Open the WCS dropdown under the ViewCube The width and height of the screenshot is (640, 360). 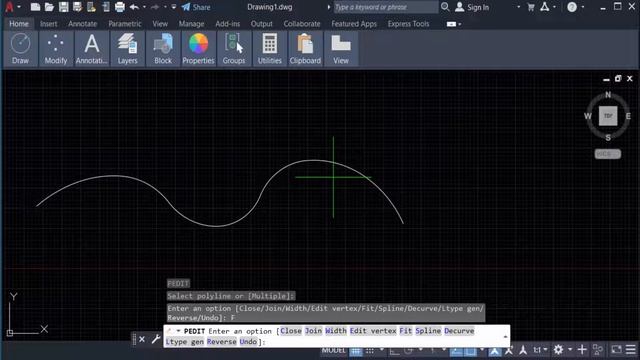(608, 154)
